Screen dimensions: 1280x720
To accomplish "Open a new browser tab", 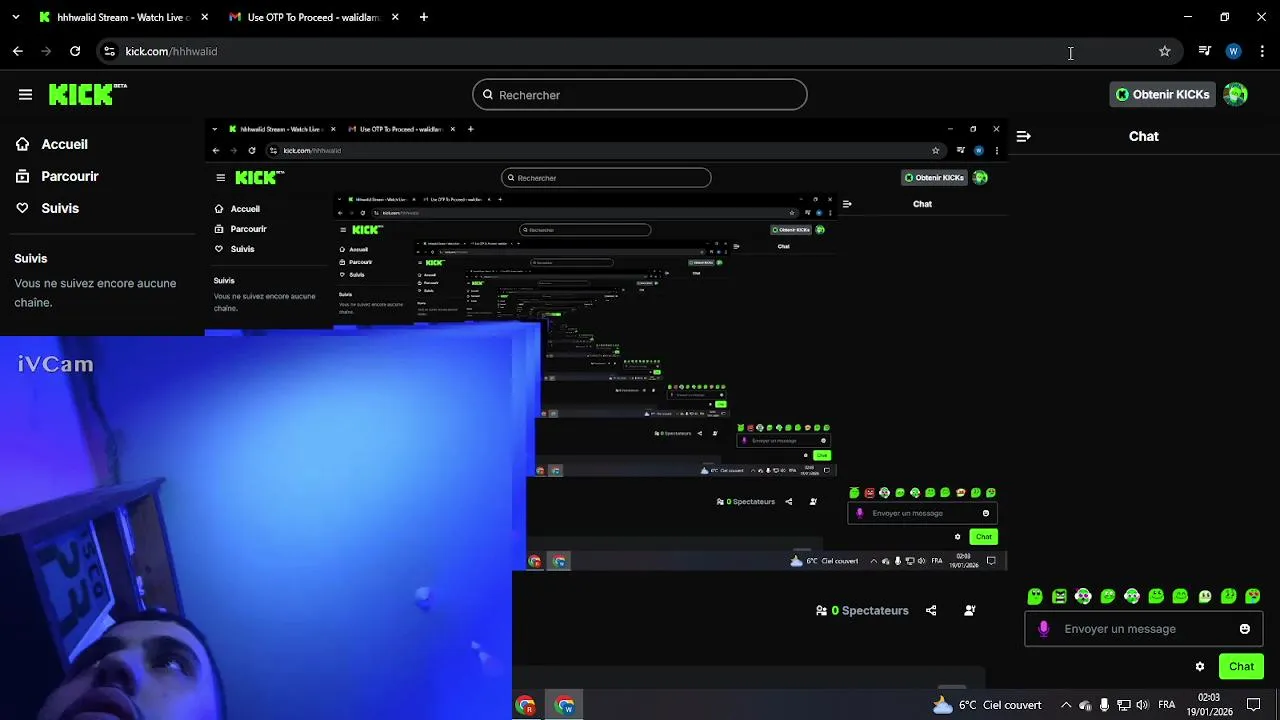I will pos(424,17).
